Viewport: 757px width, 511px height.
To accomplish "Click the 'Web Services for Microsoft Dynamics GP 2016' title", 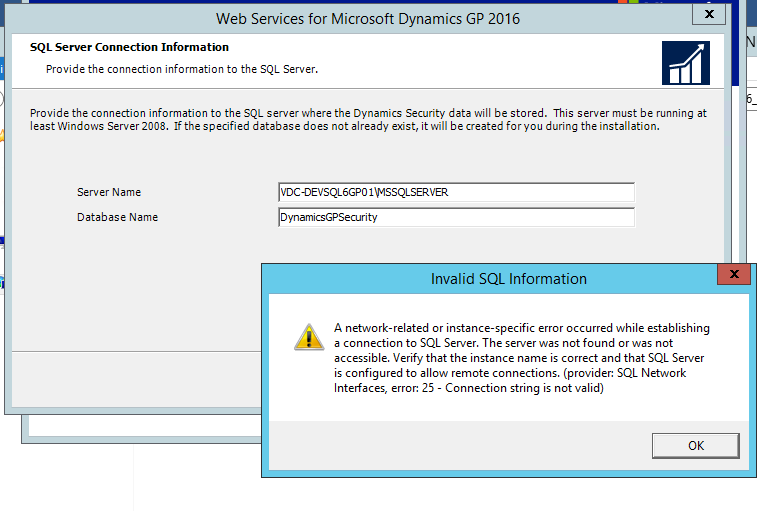I will [368, 18].
